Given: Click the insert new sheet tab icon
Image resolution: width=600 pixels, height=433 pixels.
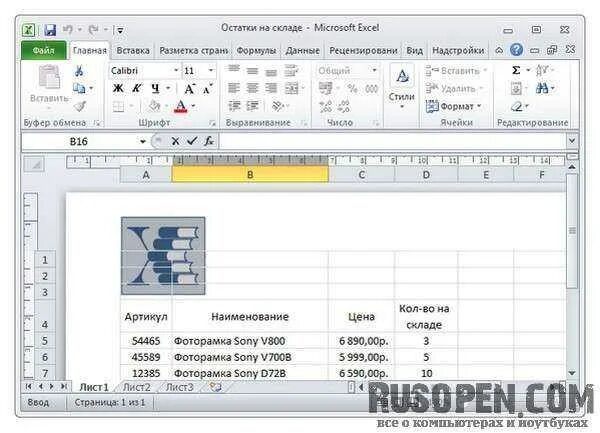Looking at the screenshot, I should pos(215,387).
